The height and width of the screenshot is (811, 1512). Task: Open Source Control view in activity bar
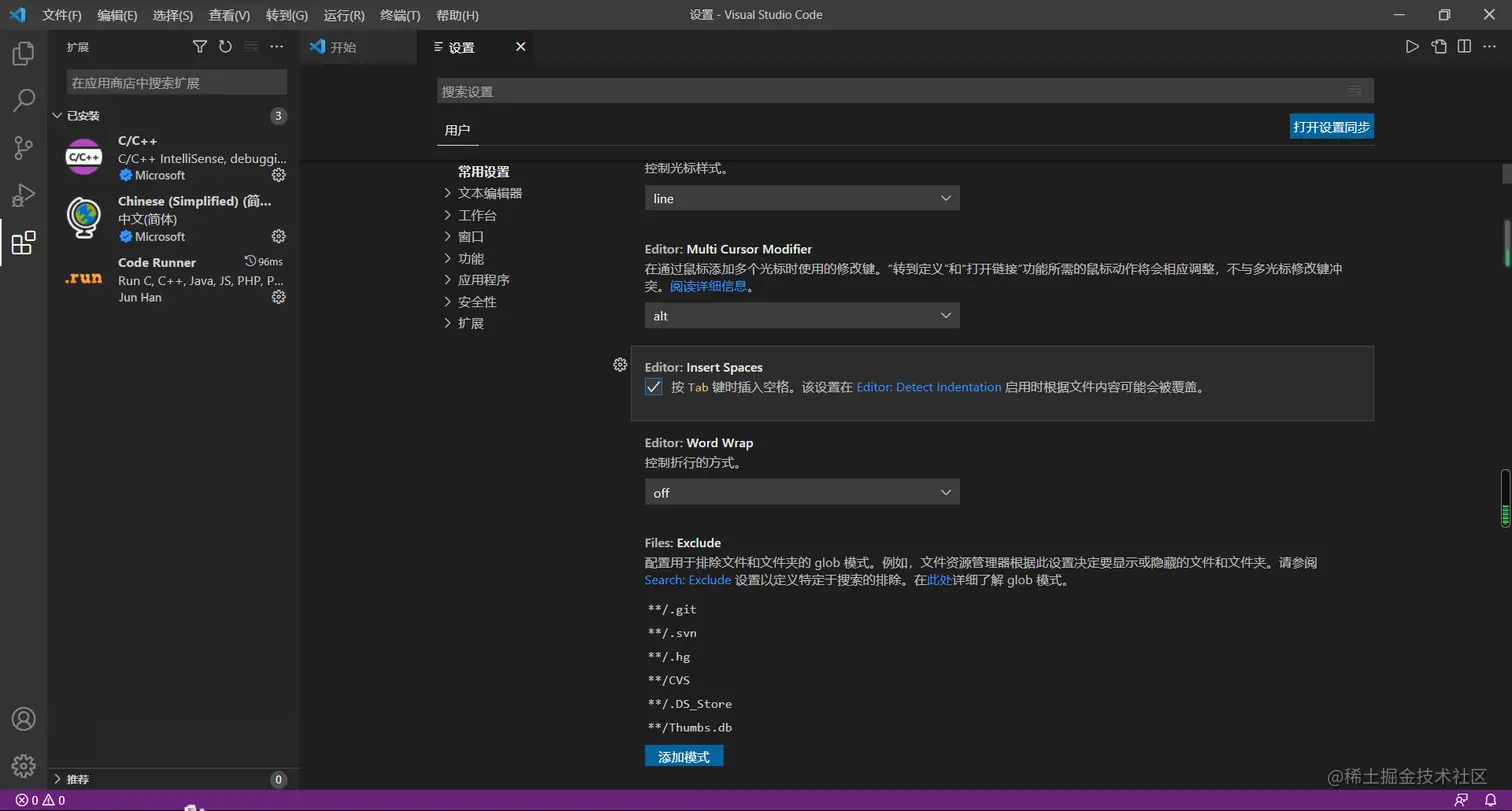[x=23, y=148]
